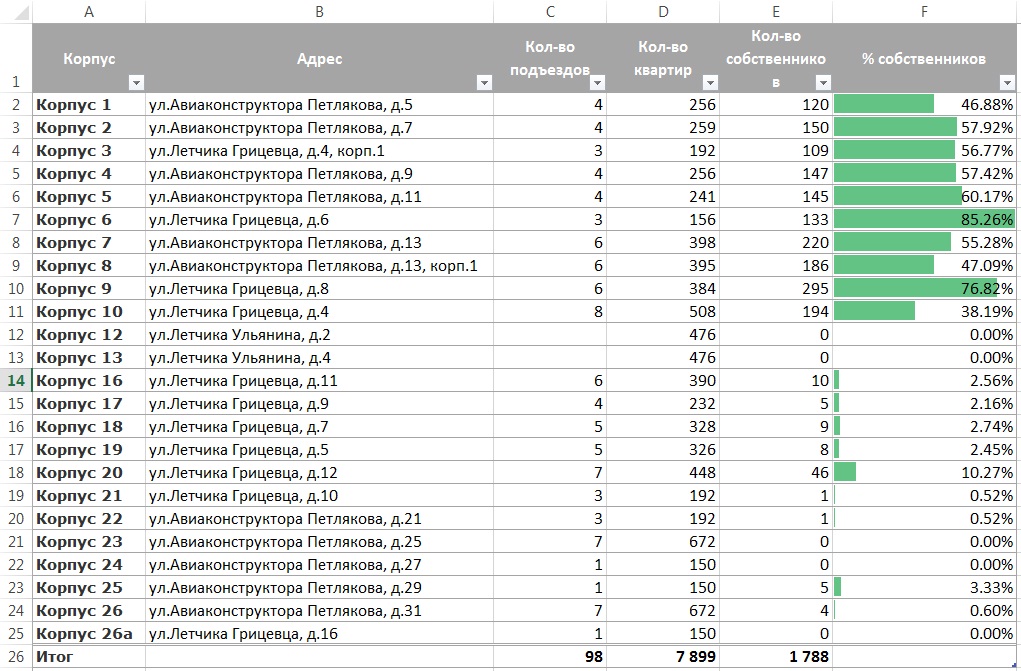Open the filter dropdown for Адрес column
Image resolution: width=1021 pixels, height=671 pixels.
click(484, 83)
